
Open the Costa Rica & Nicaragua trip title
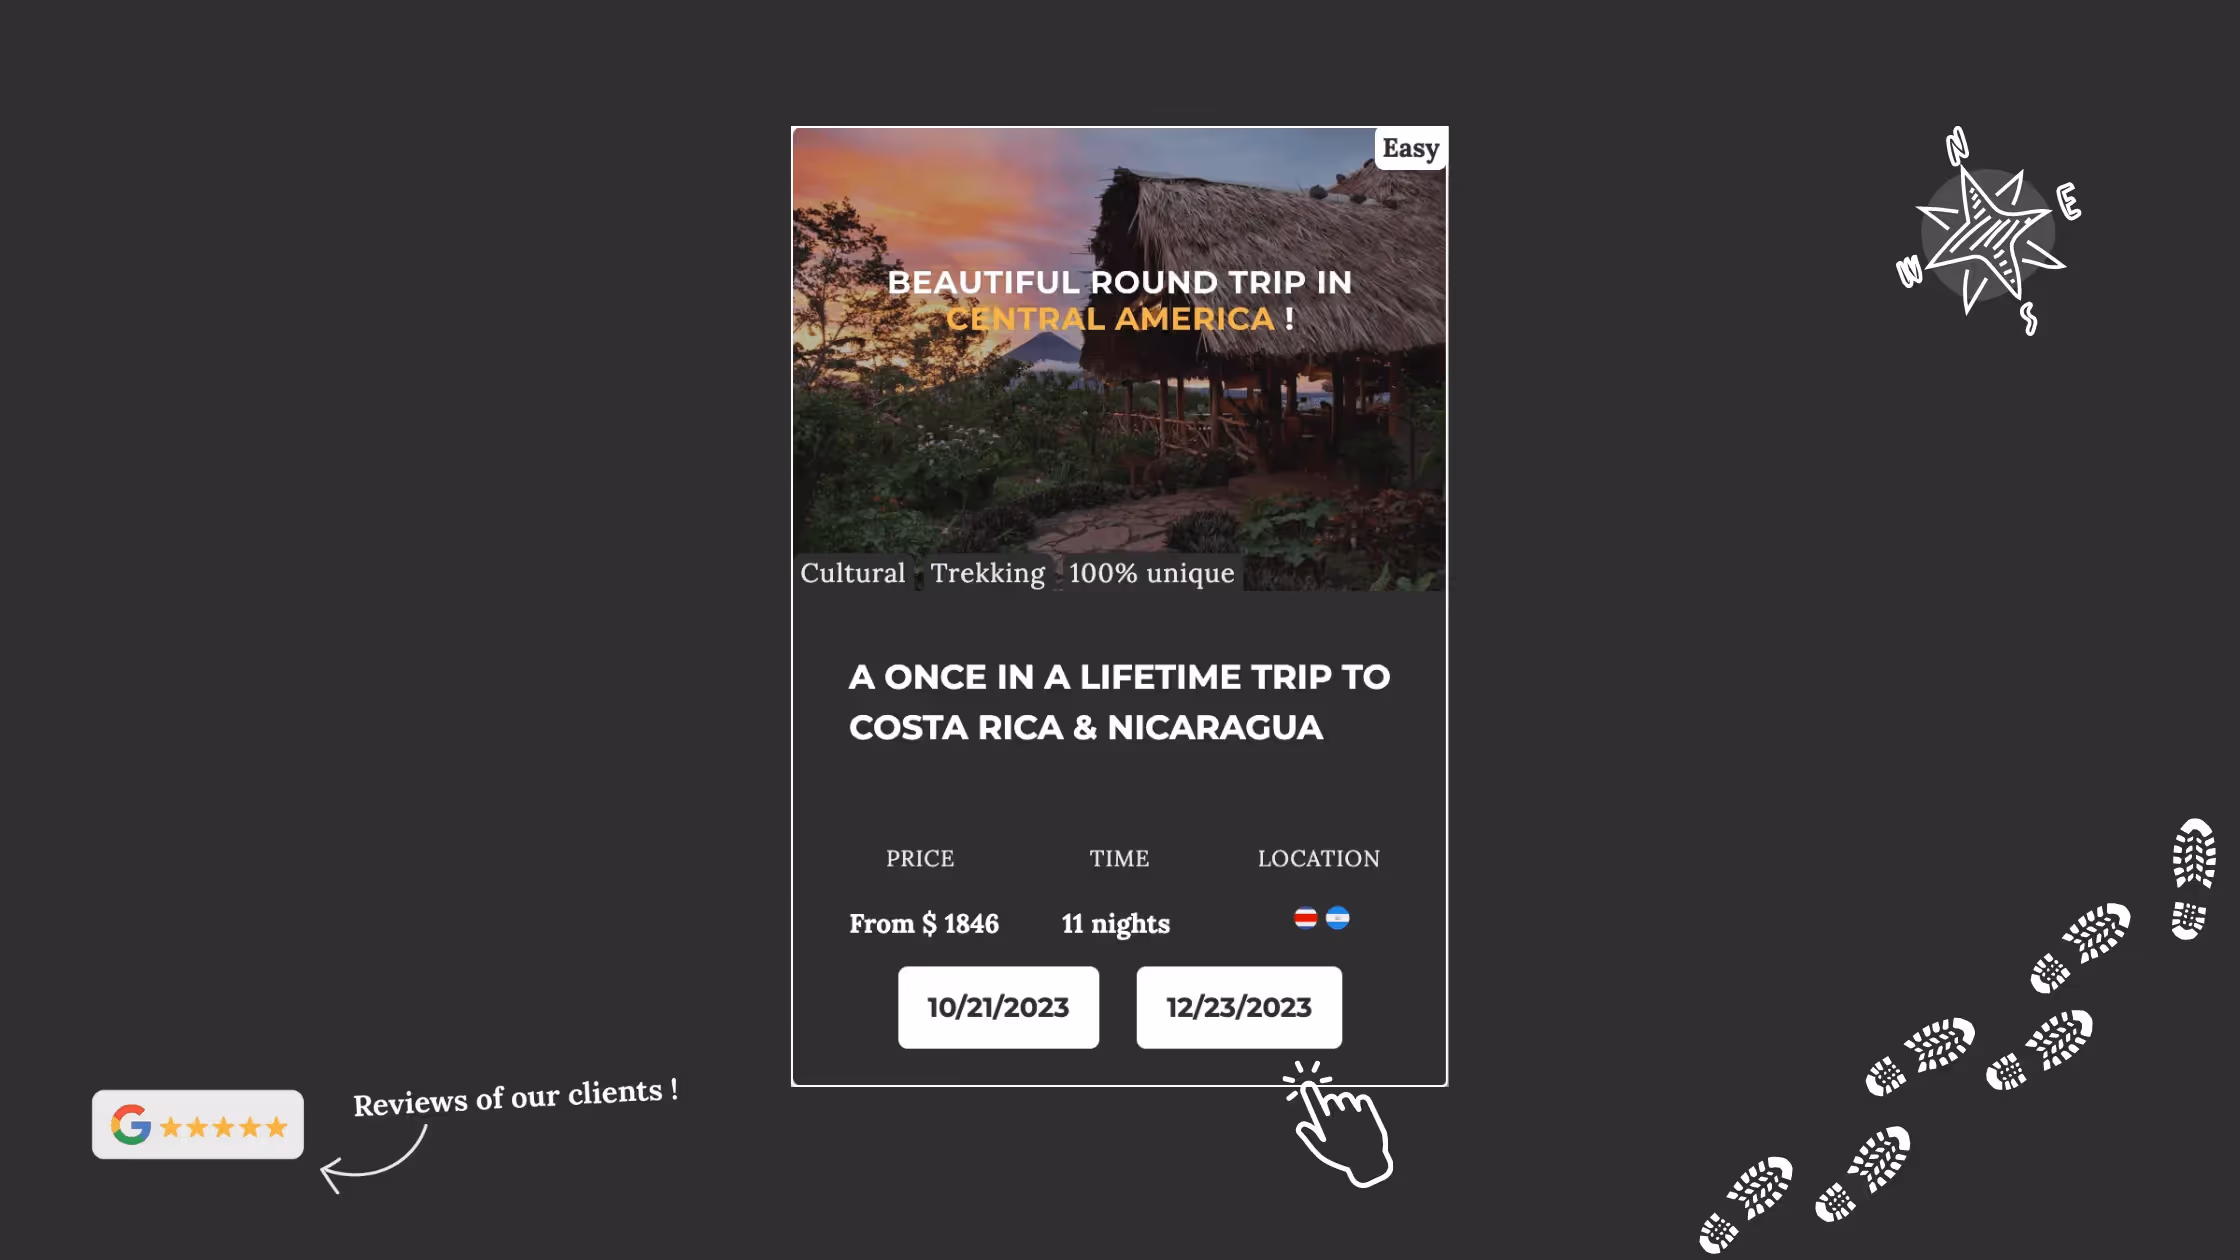[x=1119, y=702]
